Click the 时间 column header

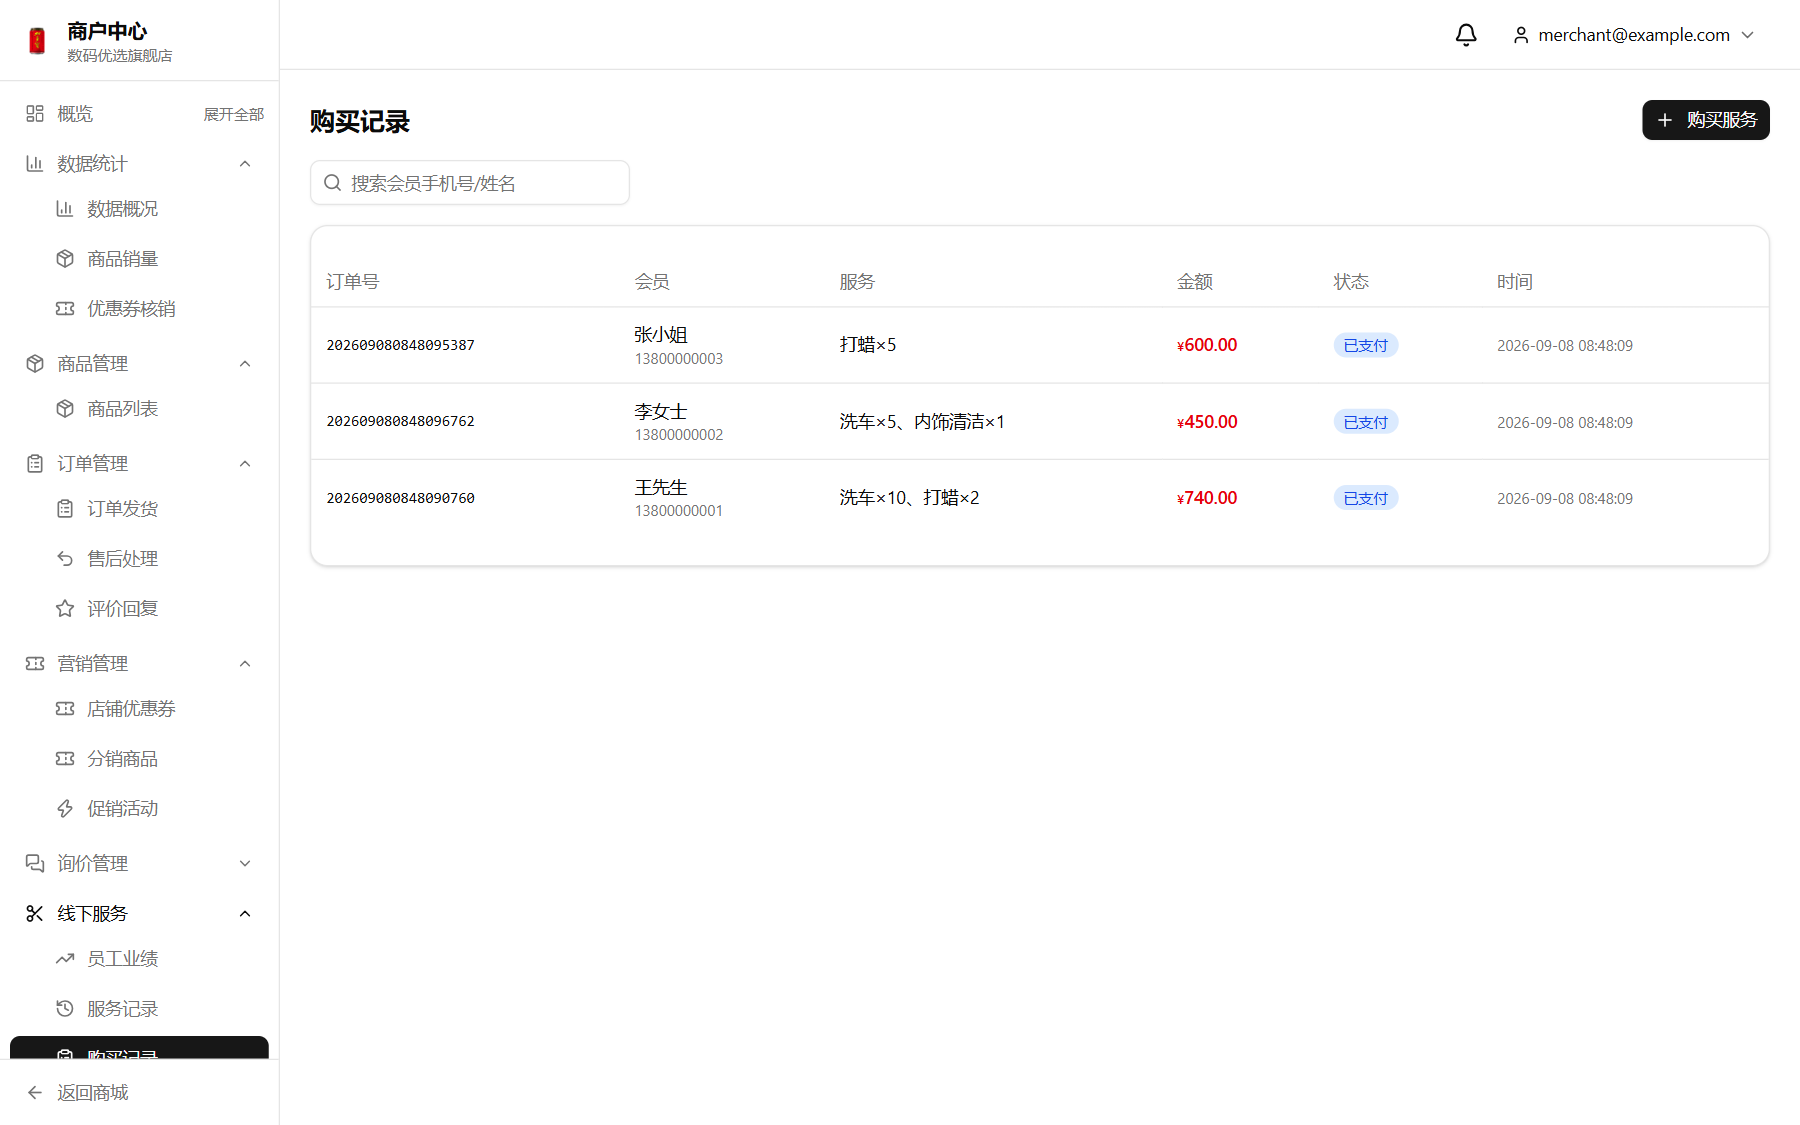coord(1515,282)
